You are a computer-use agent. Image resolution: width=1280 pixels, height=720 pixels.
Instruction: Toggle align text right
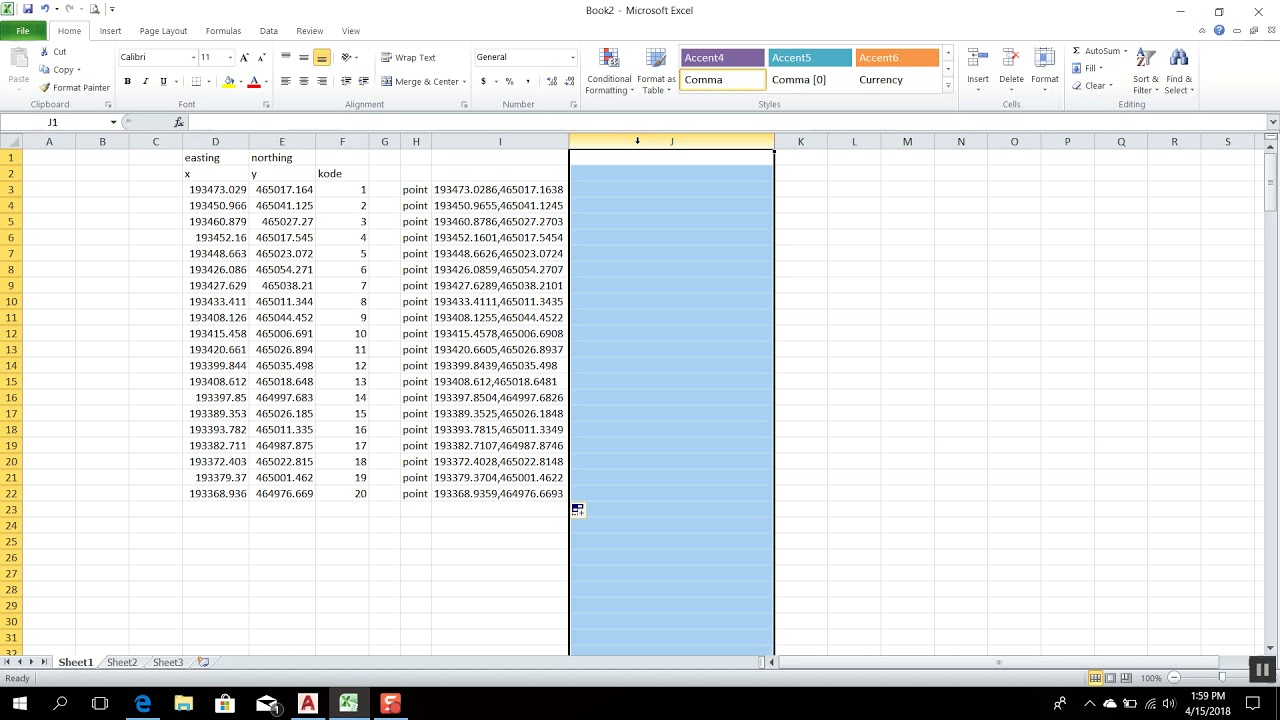pyautogui.click(x=322, y=81)
